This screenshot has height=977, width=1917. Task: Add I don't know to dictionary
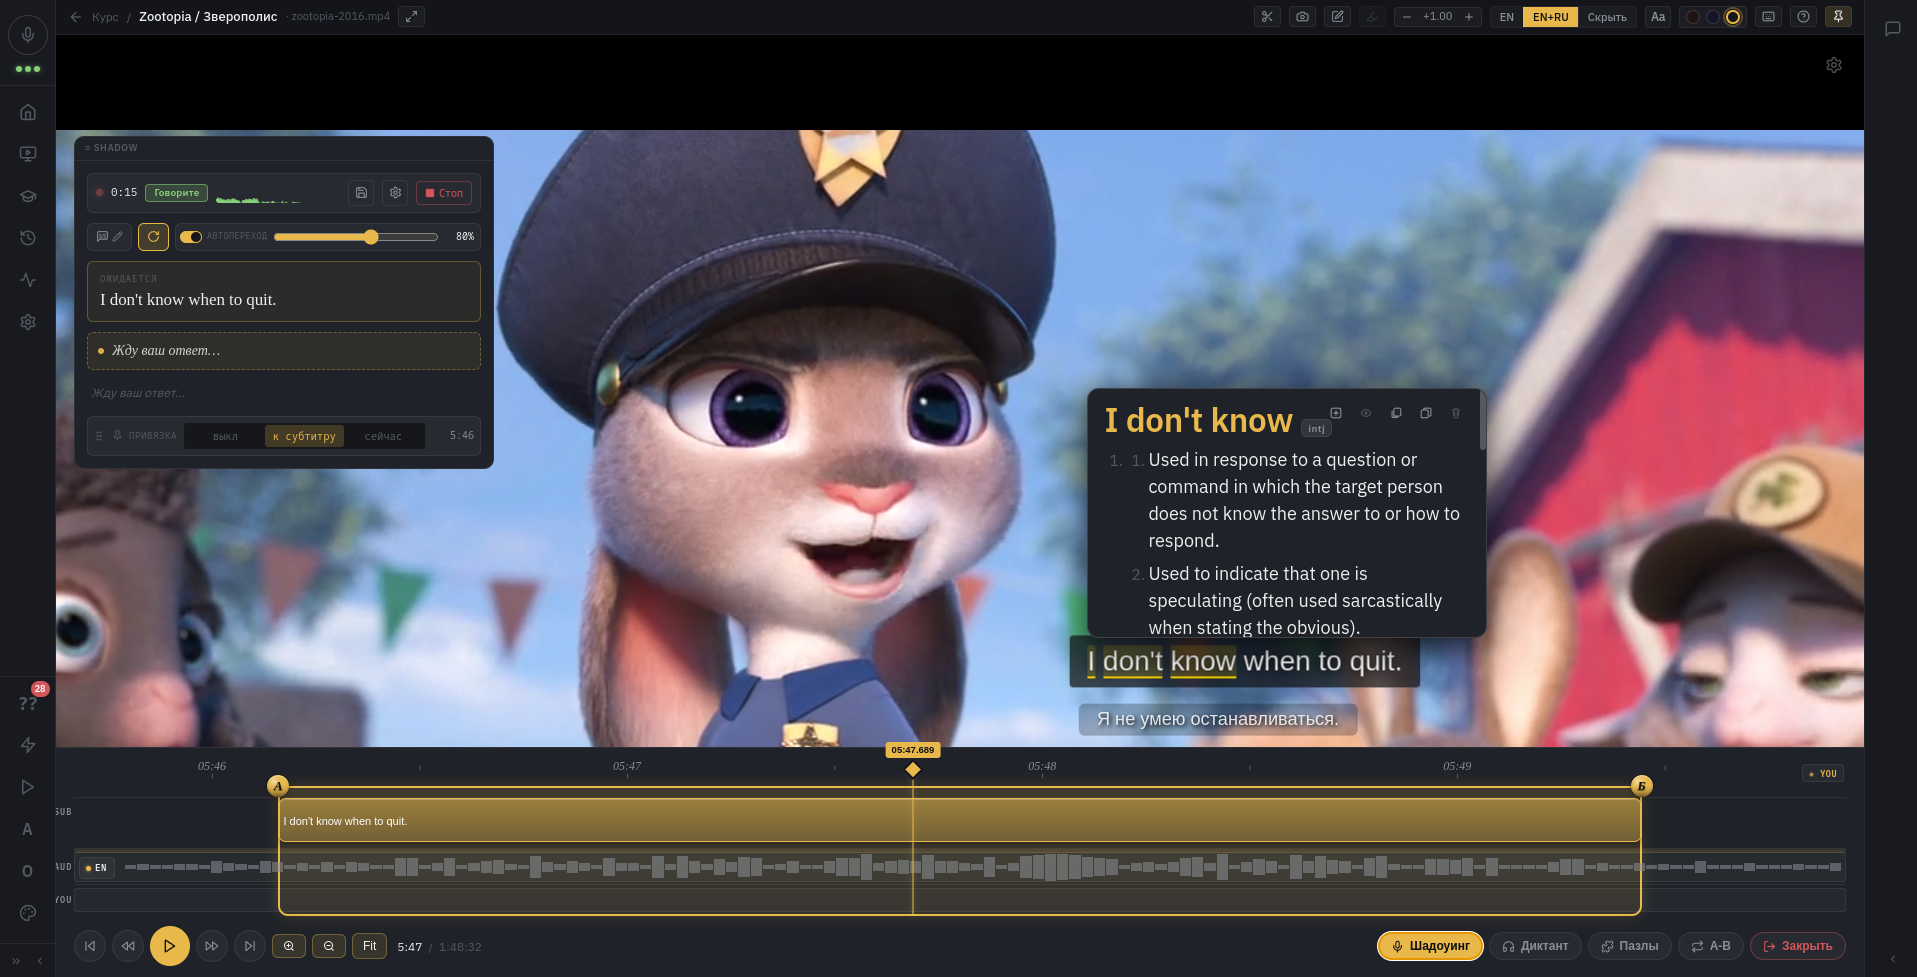coord(1336,413)
